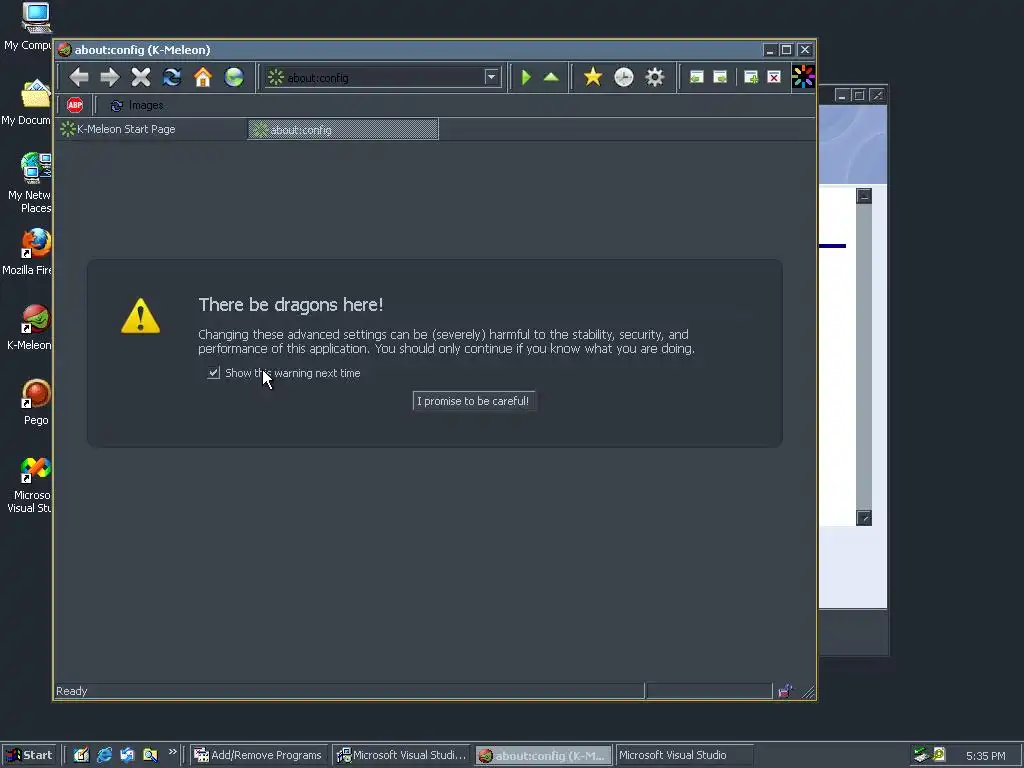Image resolution: width=1024 pixels, height=768 pixels.
Task: Toggle Images button in the privacy bar
Action: coord(137,105)
